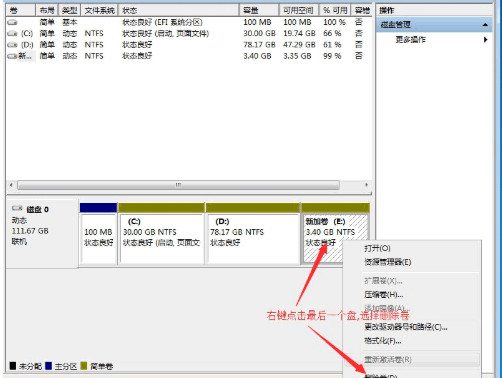Sort by the 文件系统 column header

(x=99, y=11)
